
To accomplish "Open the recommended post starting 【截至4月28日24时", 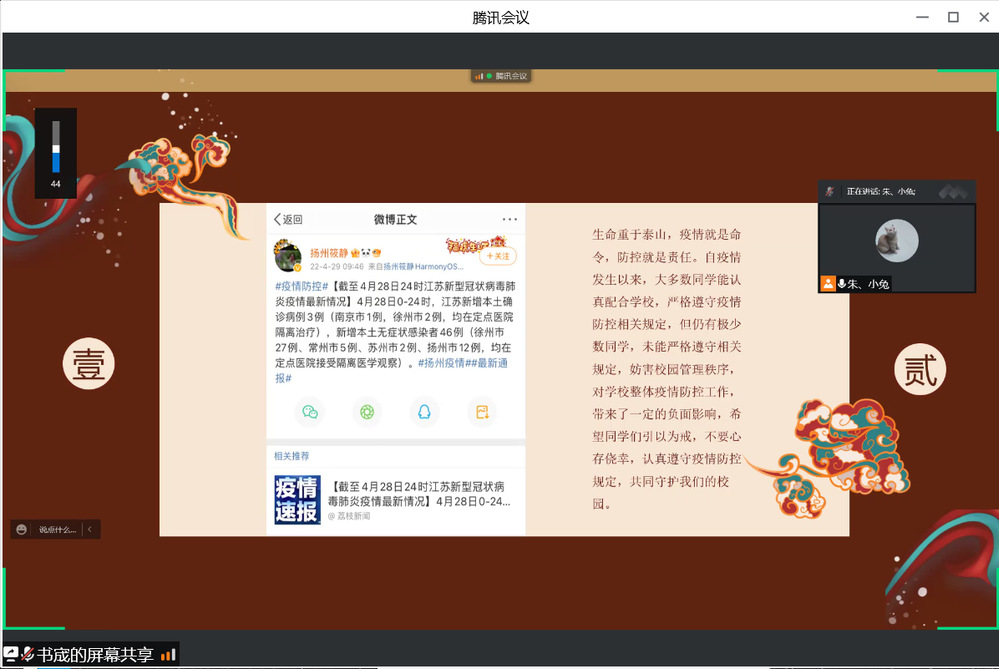I will pos(419,494).
